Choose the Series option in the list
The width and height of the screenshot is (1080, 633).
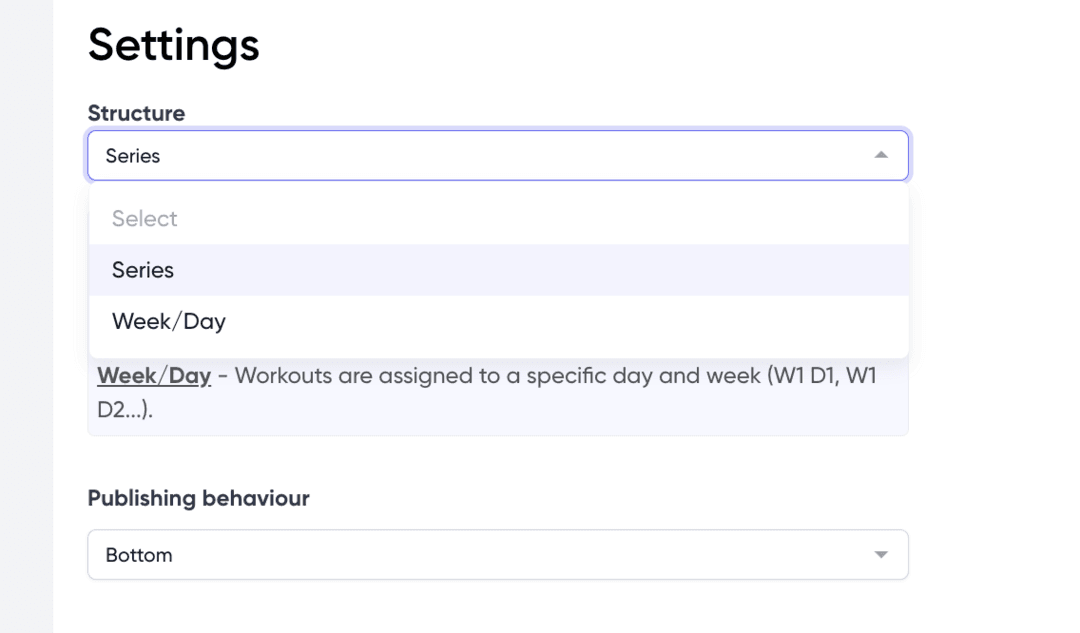[x=143, y=270]
